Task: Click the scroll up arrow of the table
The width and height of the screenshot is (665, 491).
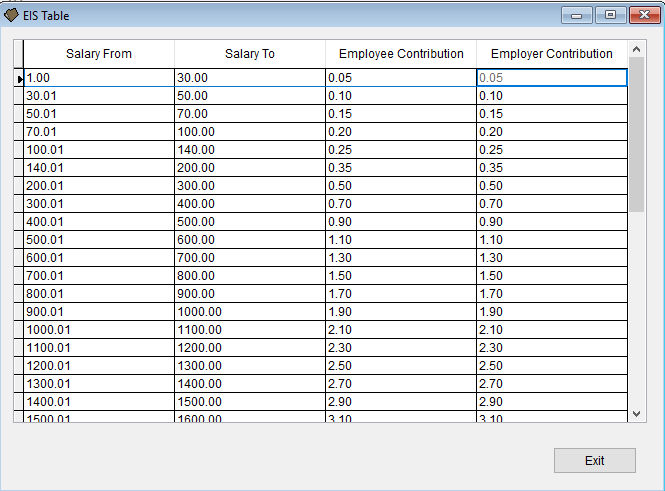Action: pyautogui.click(x=637, y=50)
